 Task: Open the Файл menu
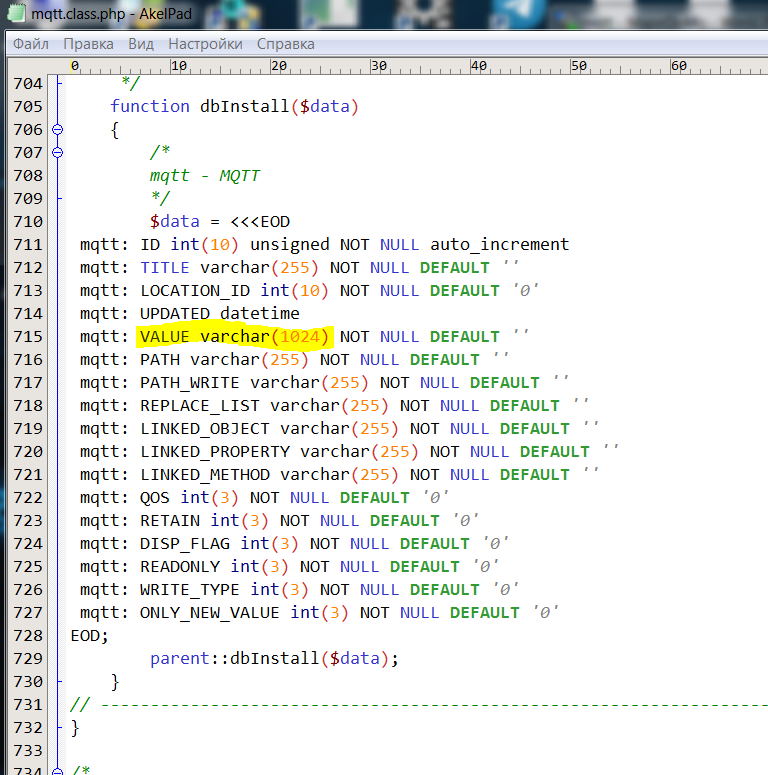pos(31,44)
